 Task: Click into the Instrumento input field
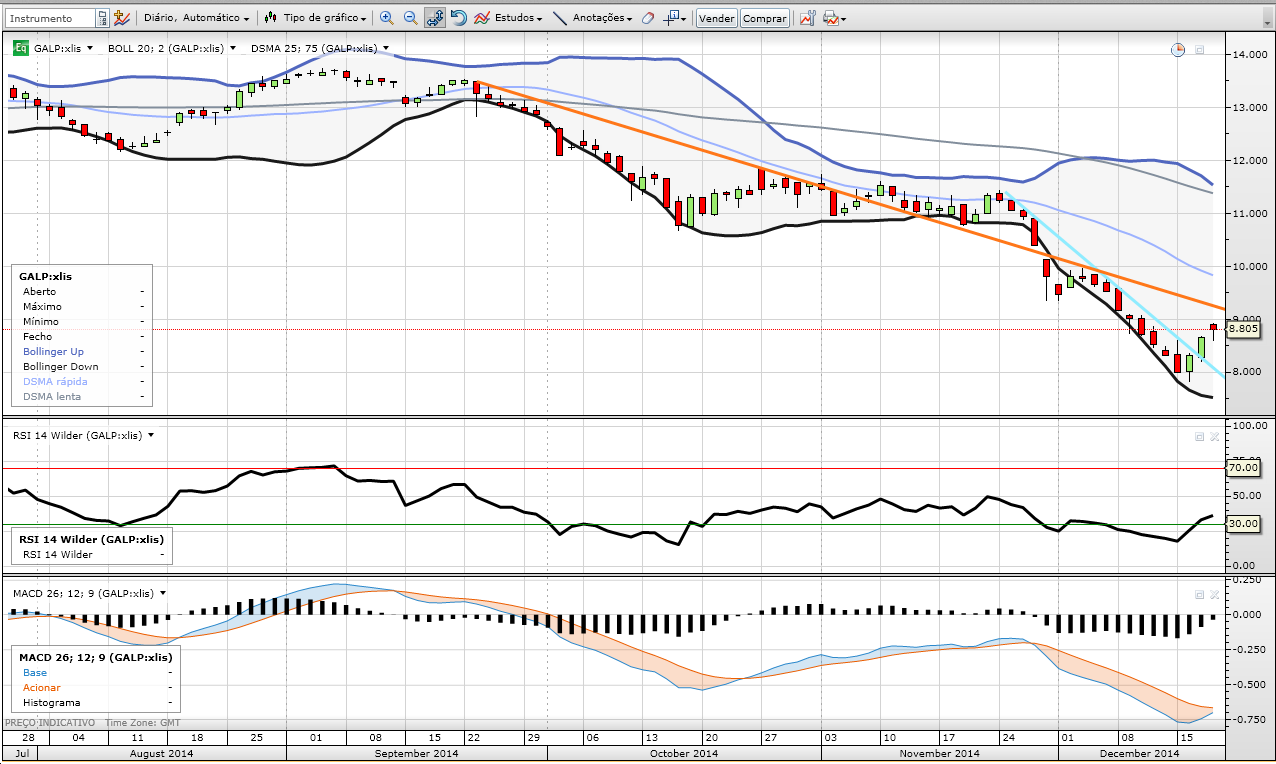click(50, 18)
